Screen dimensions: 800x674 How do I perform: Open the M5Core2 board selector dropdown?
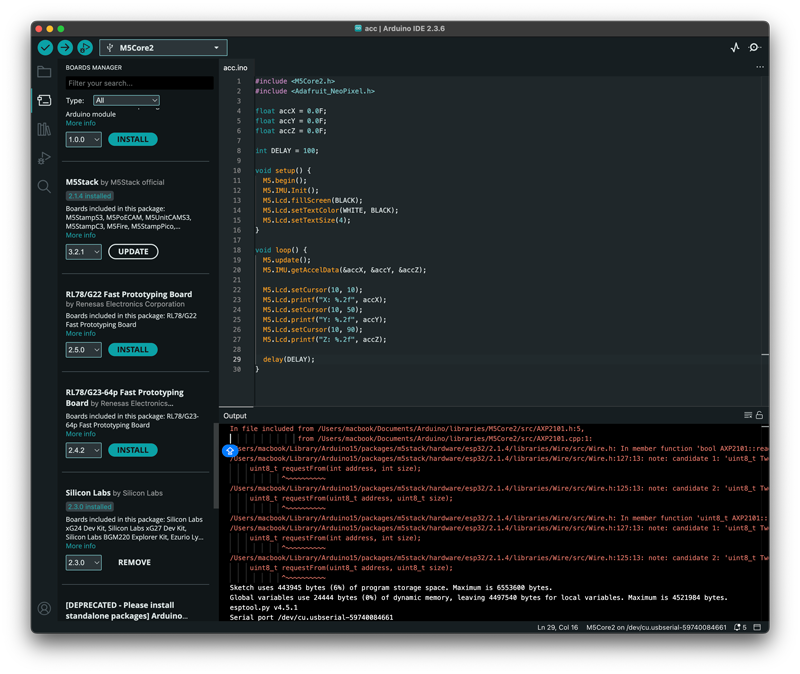click(163, 47)
